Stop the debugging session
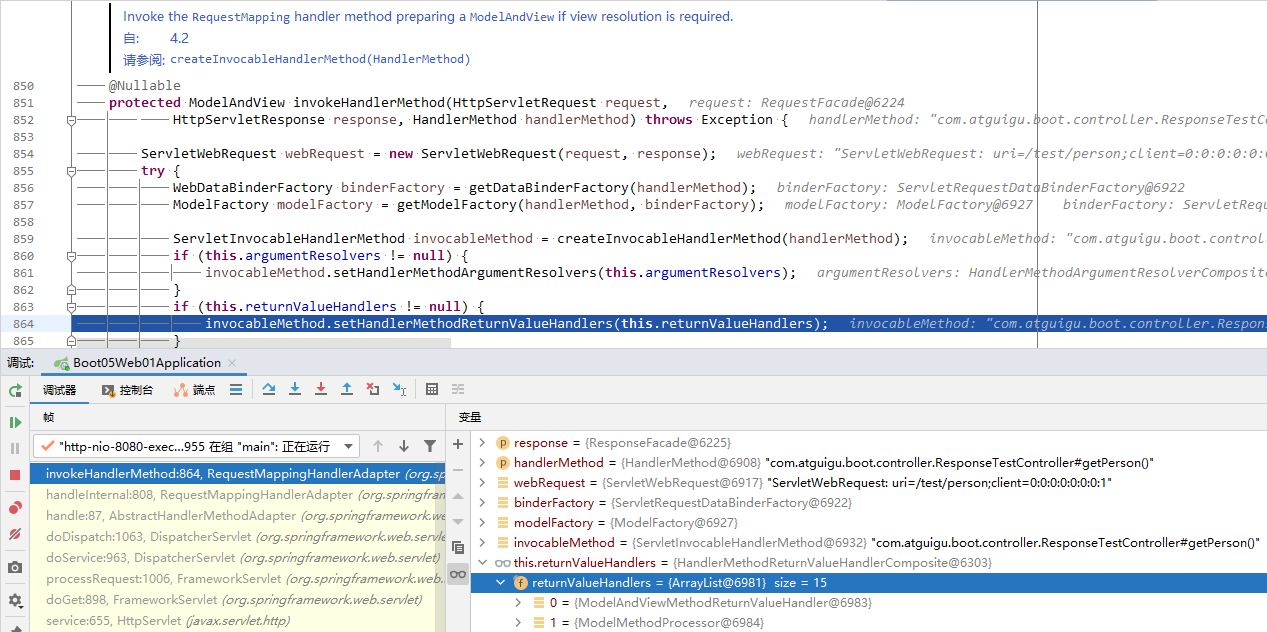 pyautogui.click(x=15, y=475)
